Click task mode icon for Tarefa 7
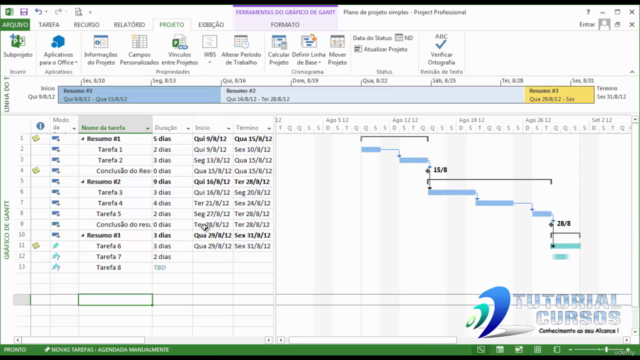 coord(56,256)
